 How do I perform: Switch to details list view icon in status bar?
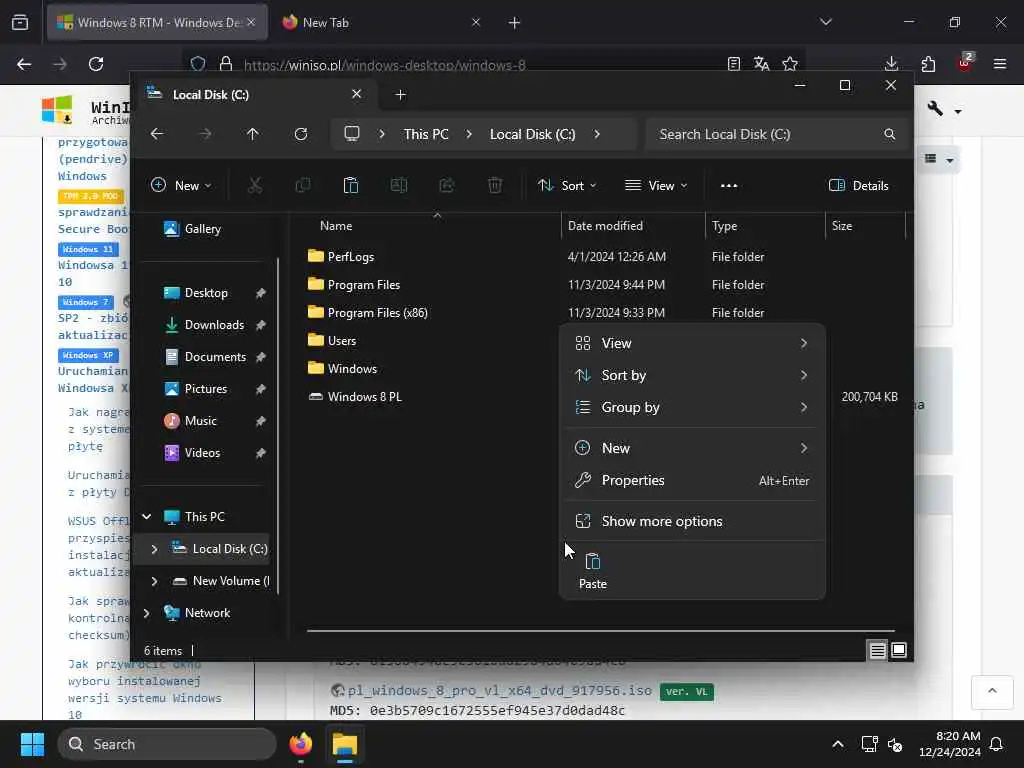(877, 650)
